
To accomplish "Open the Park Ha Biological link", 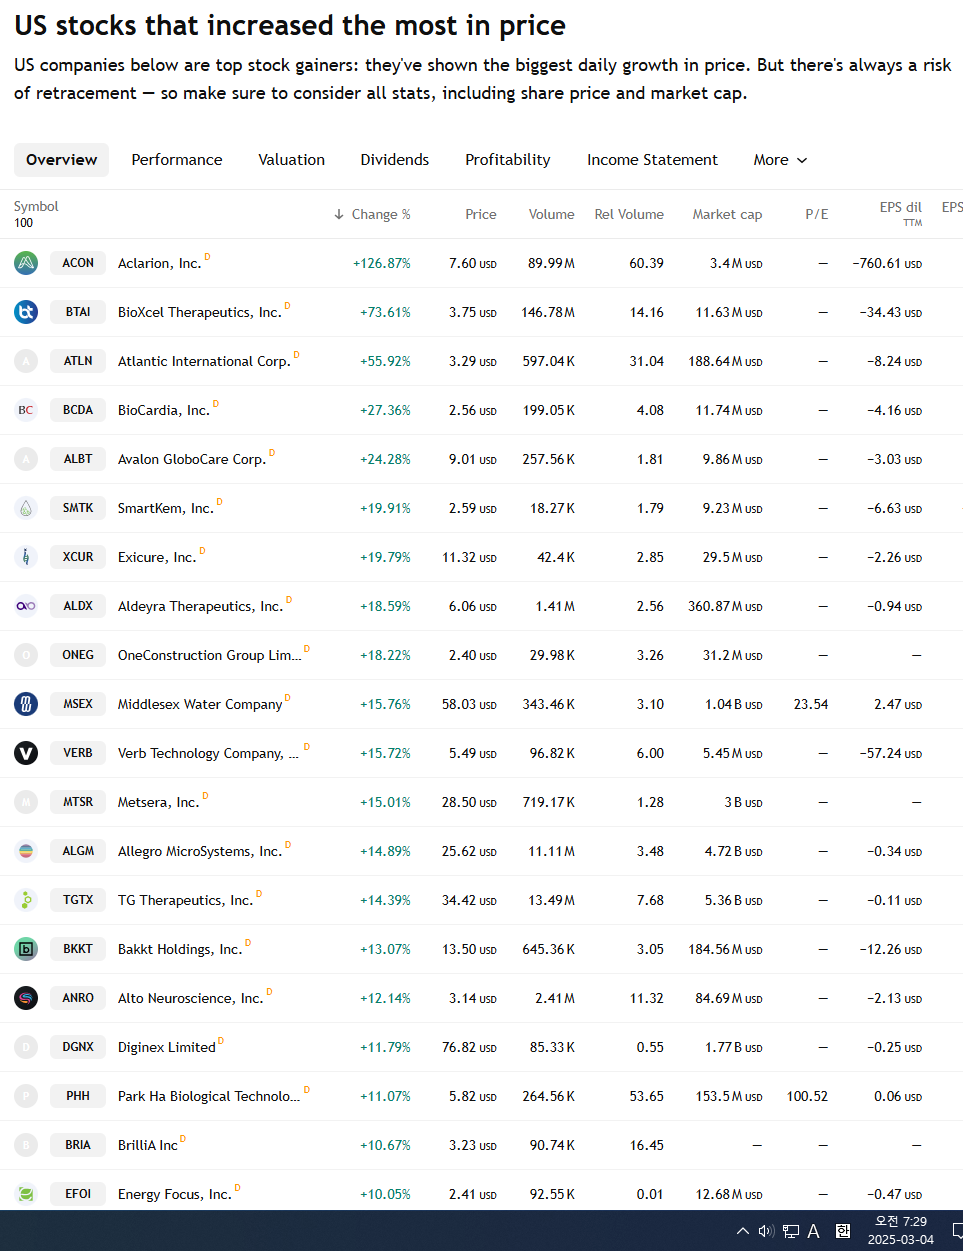I will (209, 1096).
